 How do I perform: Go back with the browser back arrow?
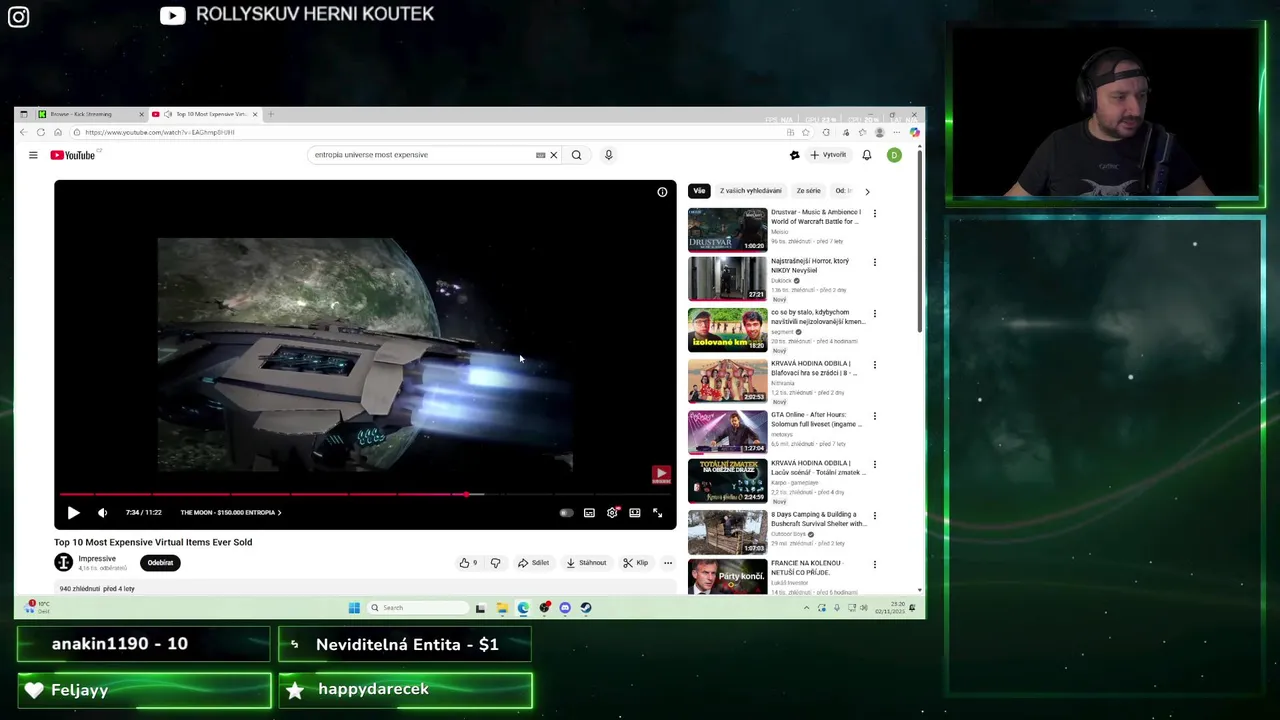[23, 132]
